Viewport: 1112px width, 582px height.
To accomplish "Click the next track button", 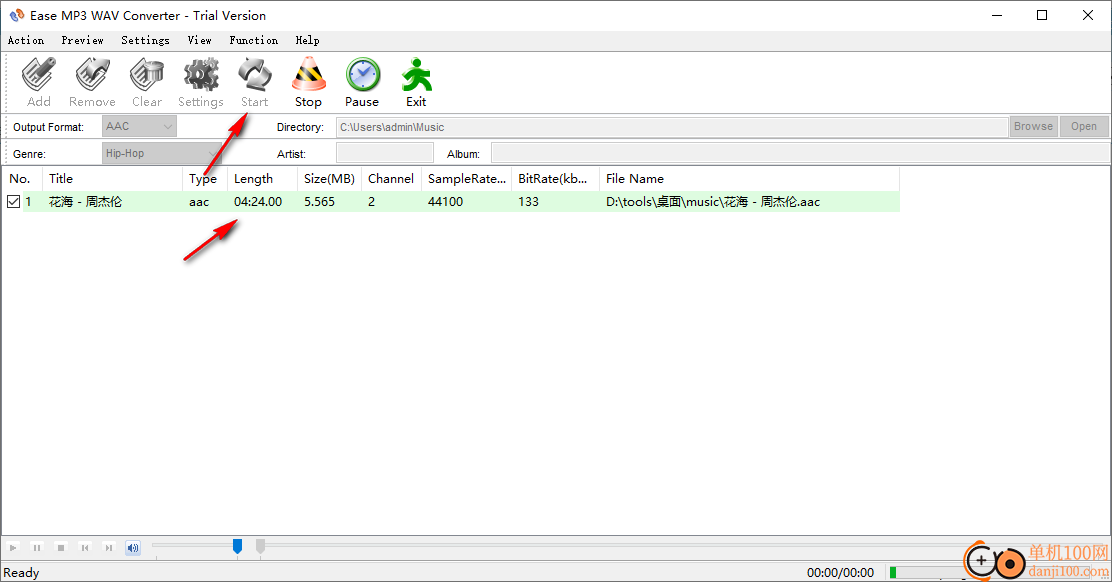I will pyautogui.click(x=109, y=547).
